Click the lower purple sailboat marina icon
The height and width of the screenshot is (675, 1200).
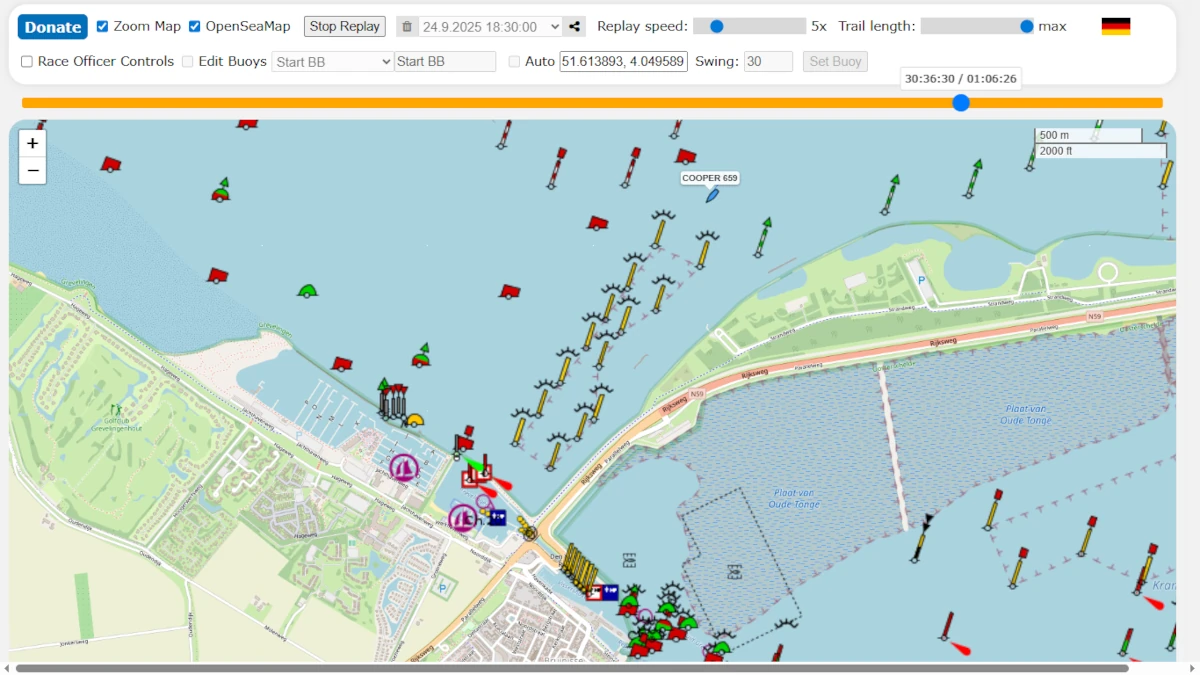pyautogui.click(x=462, y=518)
